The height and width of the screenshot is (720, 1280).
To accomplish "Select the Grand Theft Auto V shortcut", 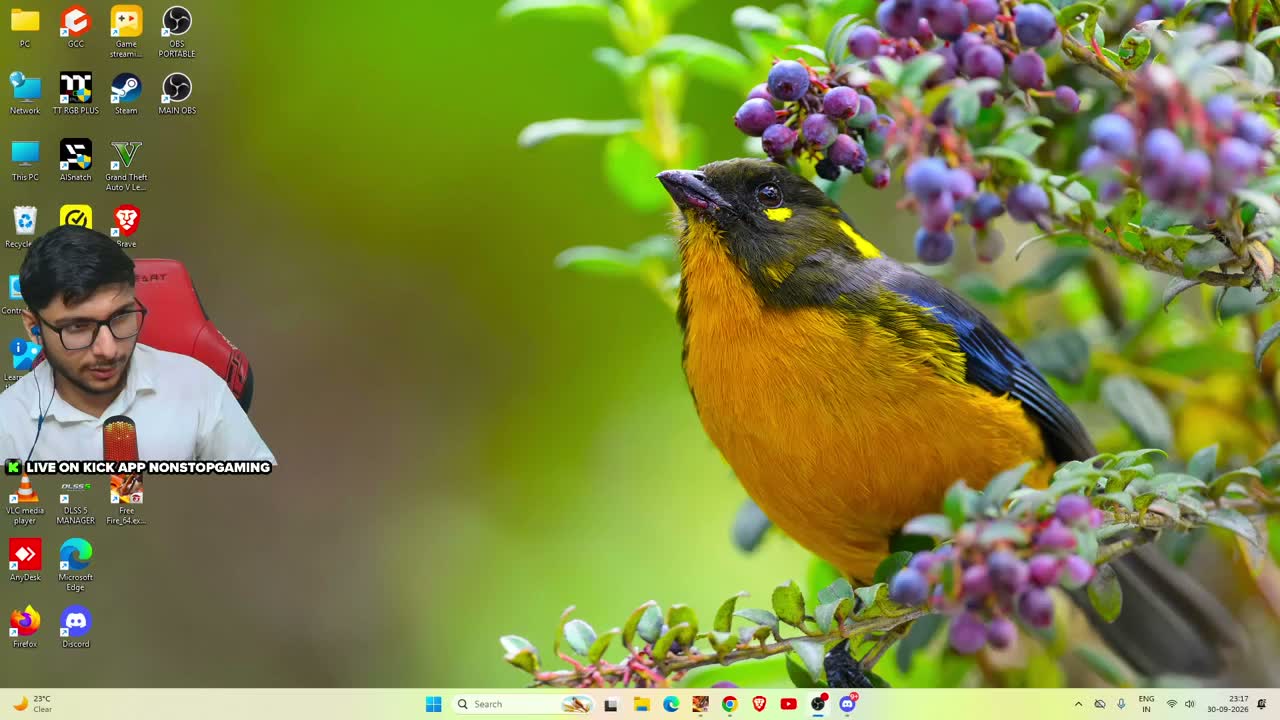I will (x=126, y=166).
